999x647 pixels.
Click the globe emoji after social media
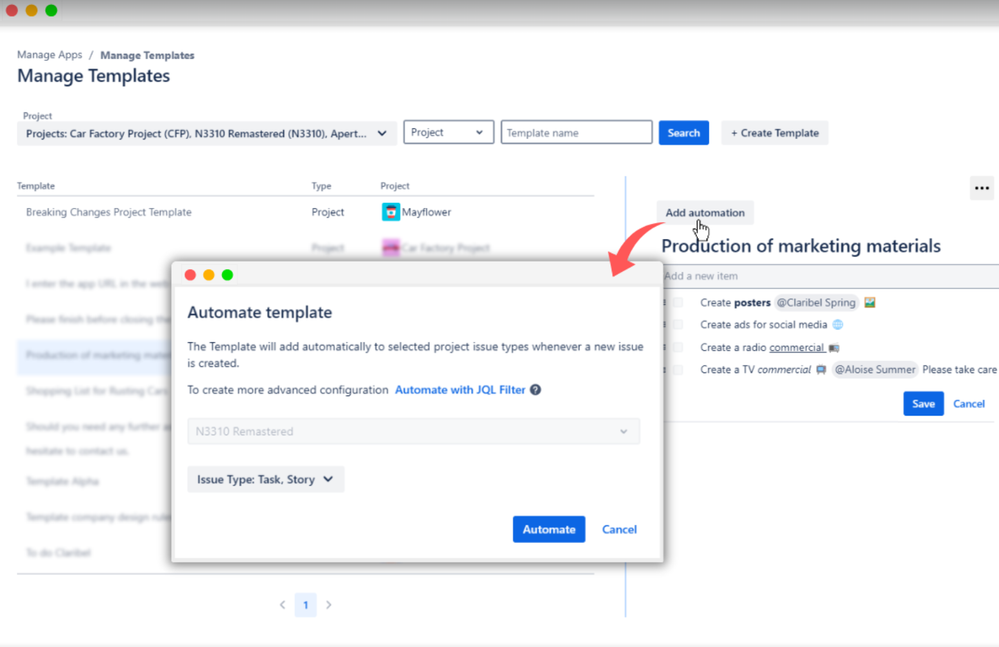click(838, 325)
